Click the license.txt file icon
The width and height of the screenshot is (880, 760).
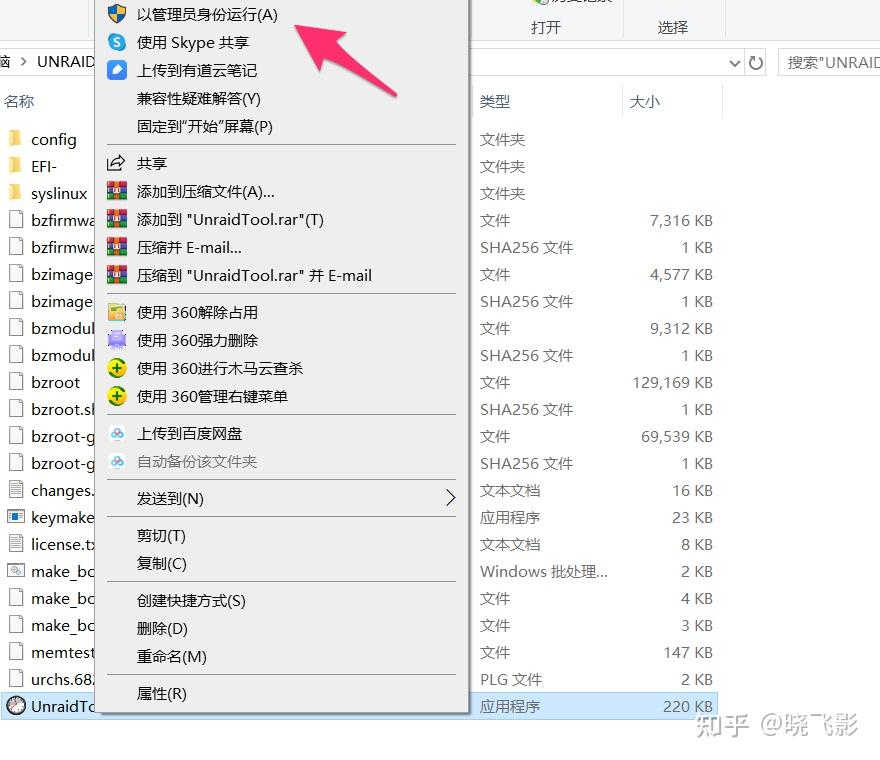coord(16,543)
